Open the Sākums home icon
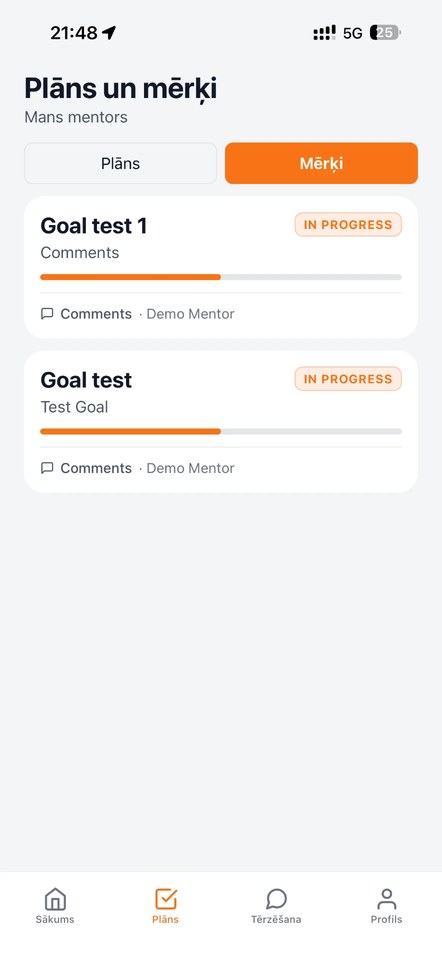442x960 pixels. 55,899
